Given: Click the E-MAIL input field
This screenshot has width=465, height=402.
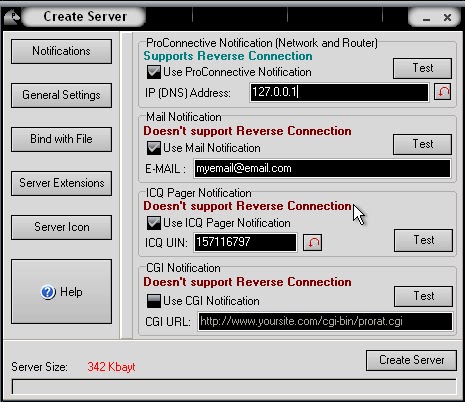Looking at the screenshot, I should 322,168.
